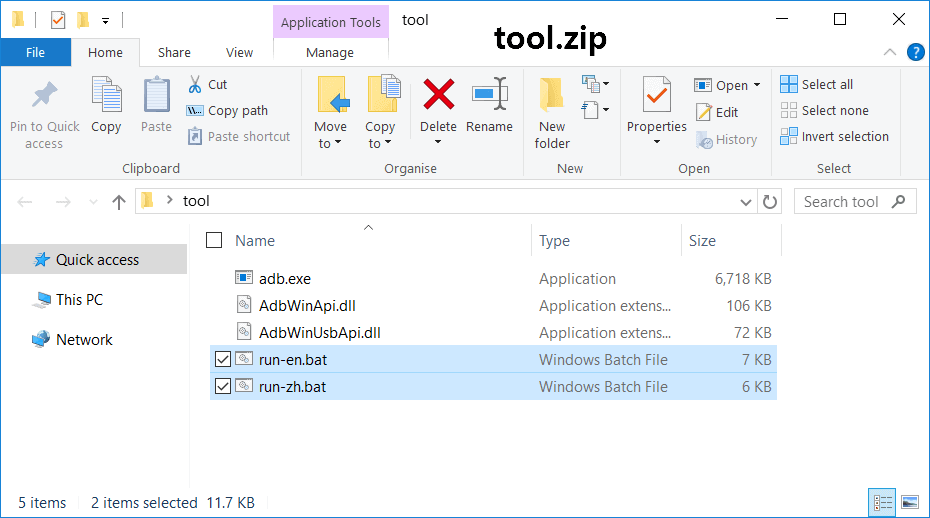Go up one folder level
Screen dimensions: 930x518
119,201
